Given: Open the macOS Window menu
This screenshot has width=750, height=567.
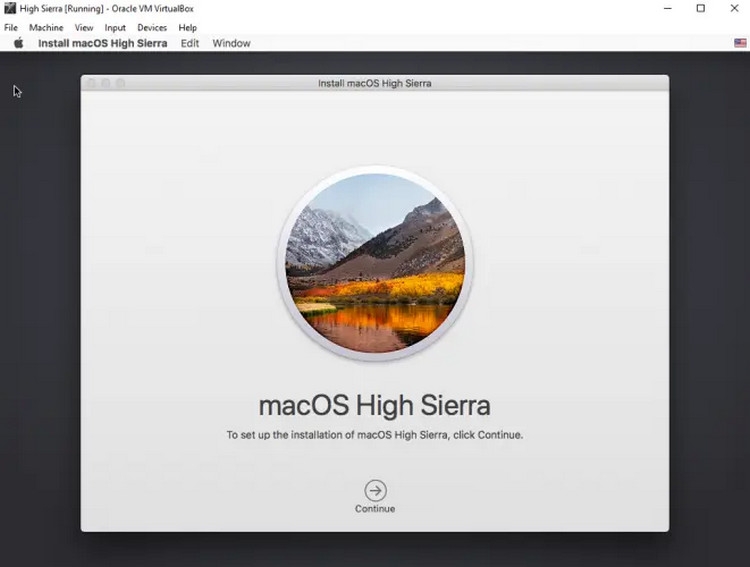Looking at the screenshot, I should click(232, 43).
